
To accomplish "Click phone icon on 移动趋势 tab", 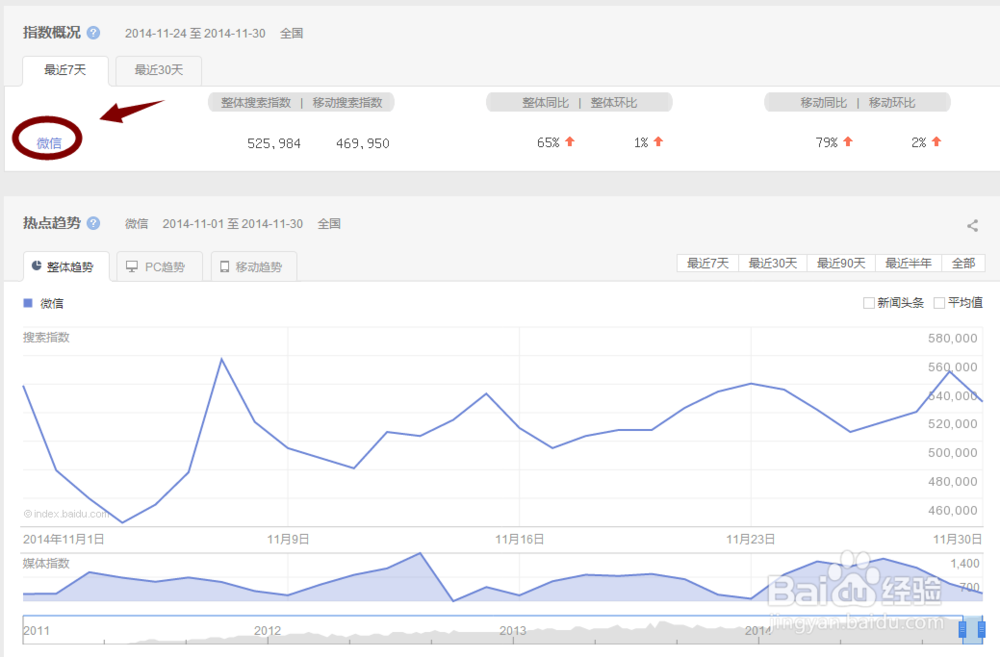I will coord(224,267).
